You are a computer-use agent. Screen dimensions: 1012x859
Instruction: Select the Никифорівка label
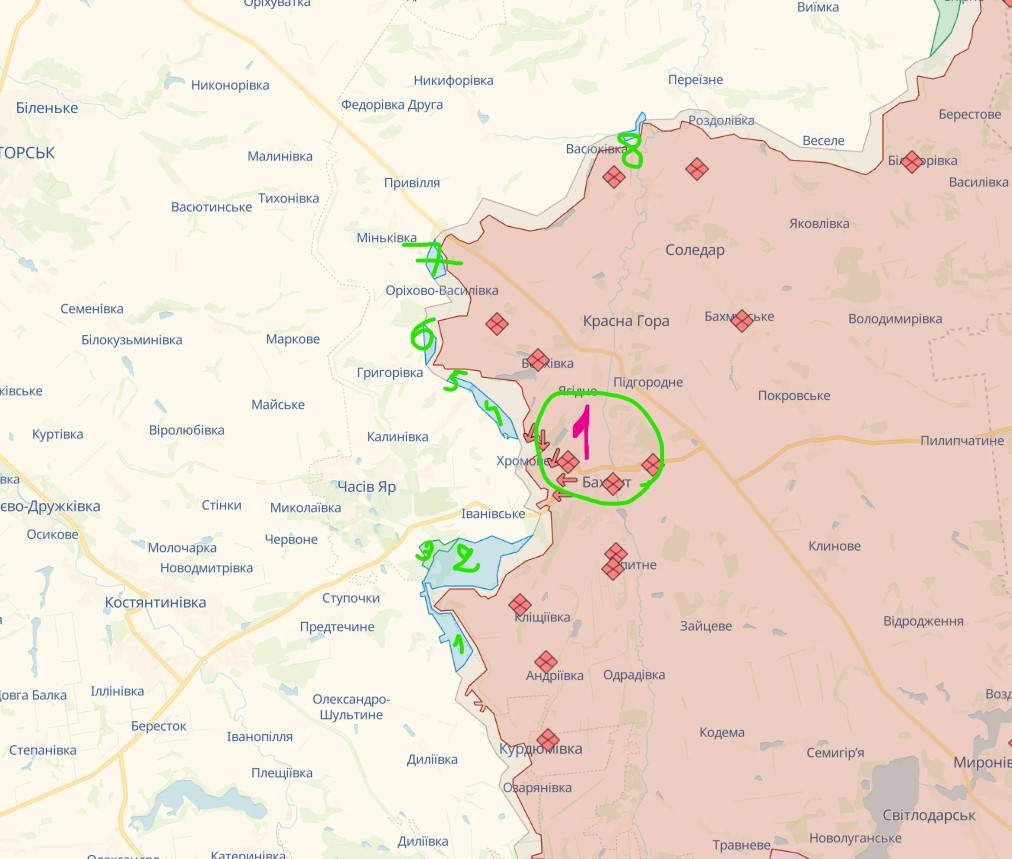(453, 81)
